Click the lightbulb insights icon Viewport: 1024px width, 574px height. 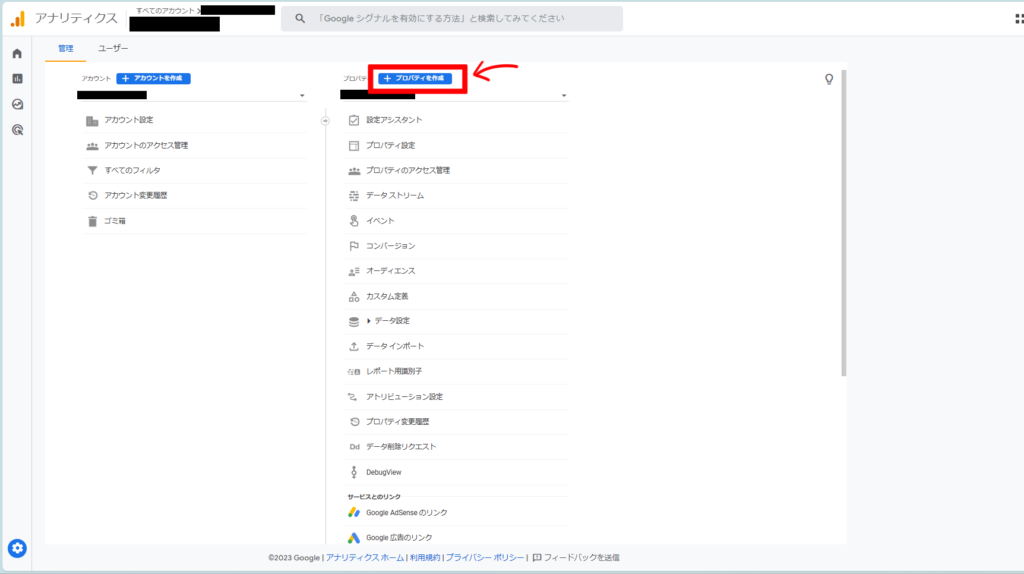point(828,79)
